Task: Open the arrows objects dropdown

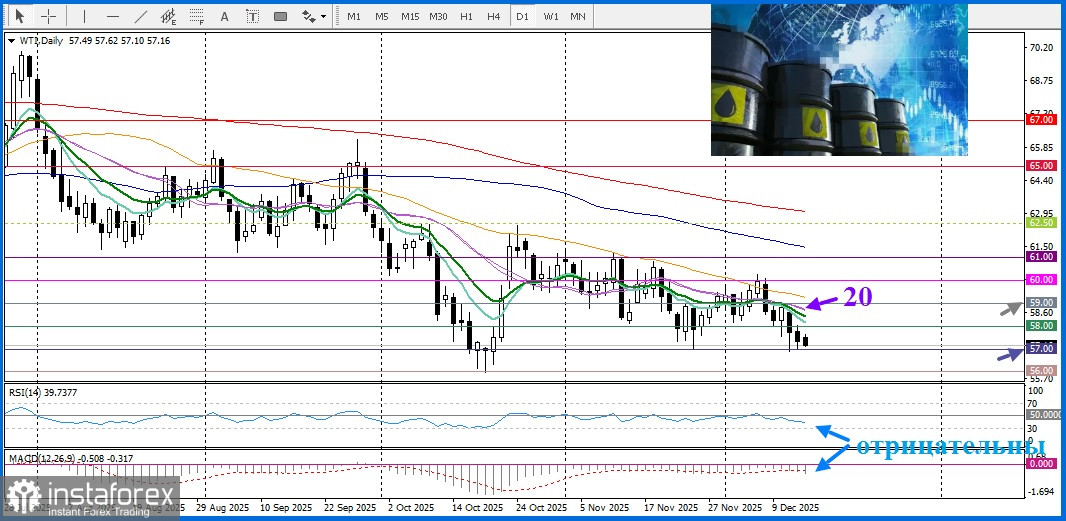Action: coord(314,16)
